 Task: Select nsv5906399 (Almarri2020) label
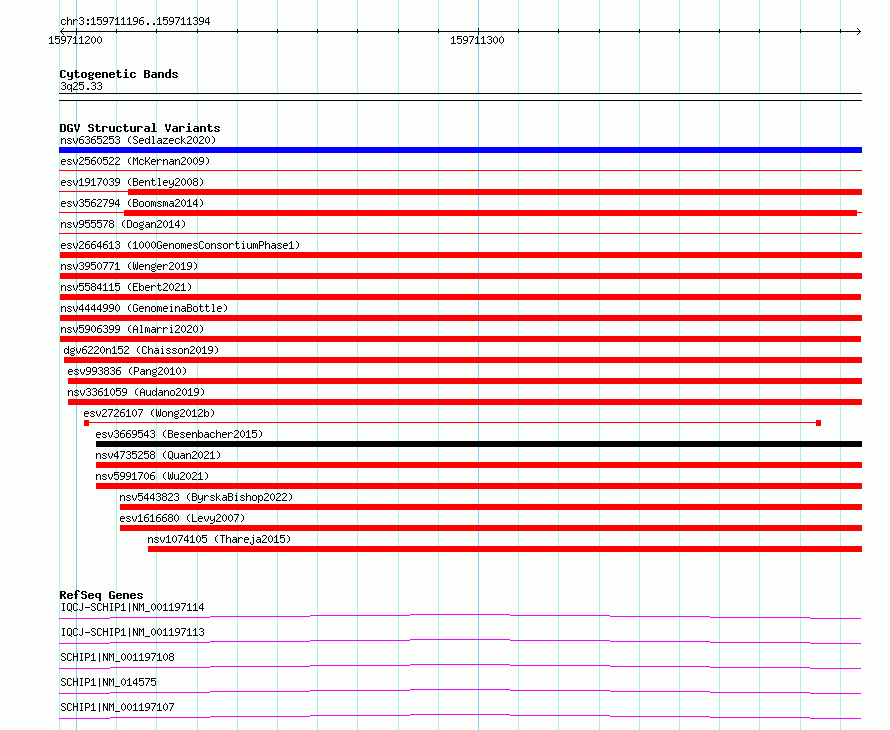coord(132,329)
